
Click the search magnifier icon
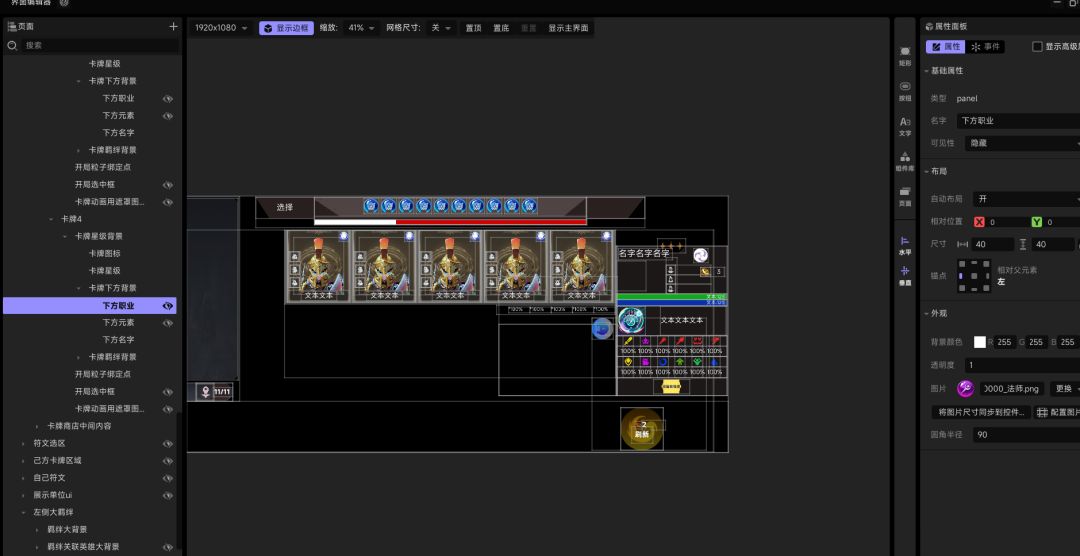(x=12, y=45)
